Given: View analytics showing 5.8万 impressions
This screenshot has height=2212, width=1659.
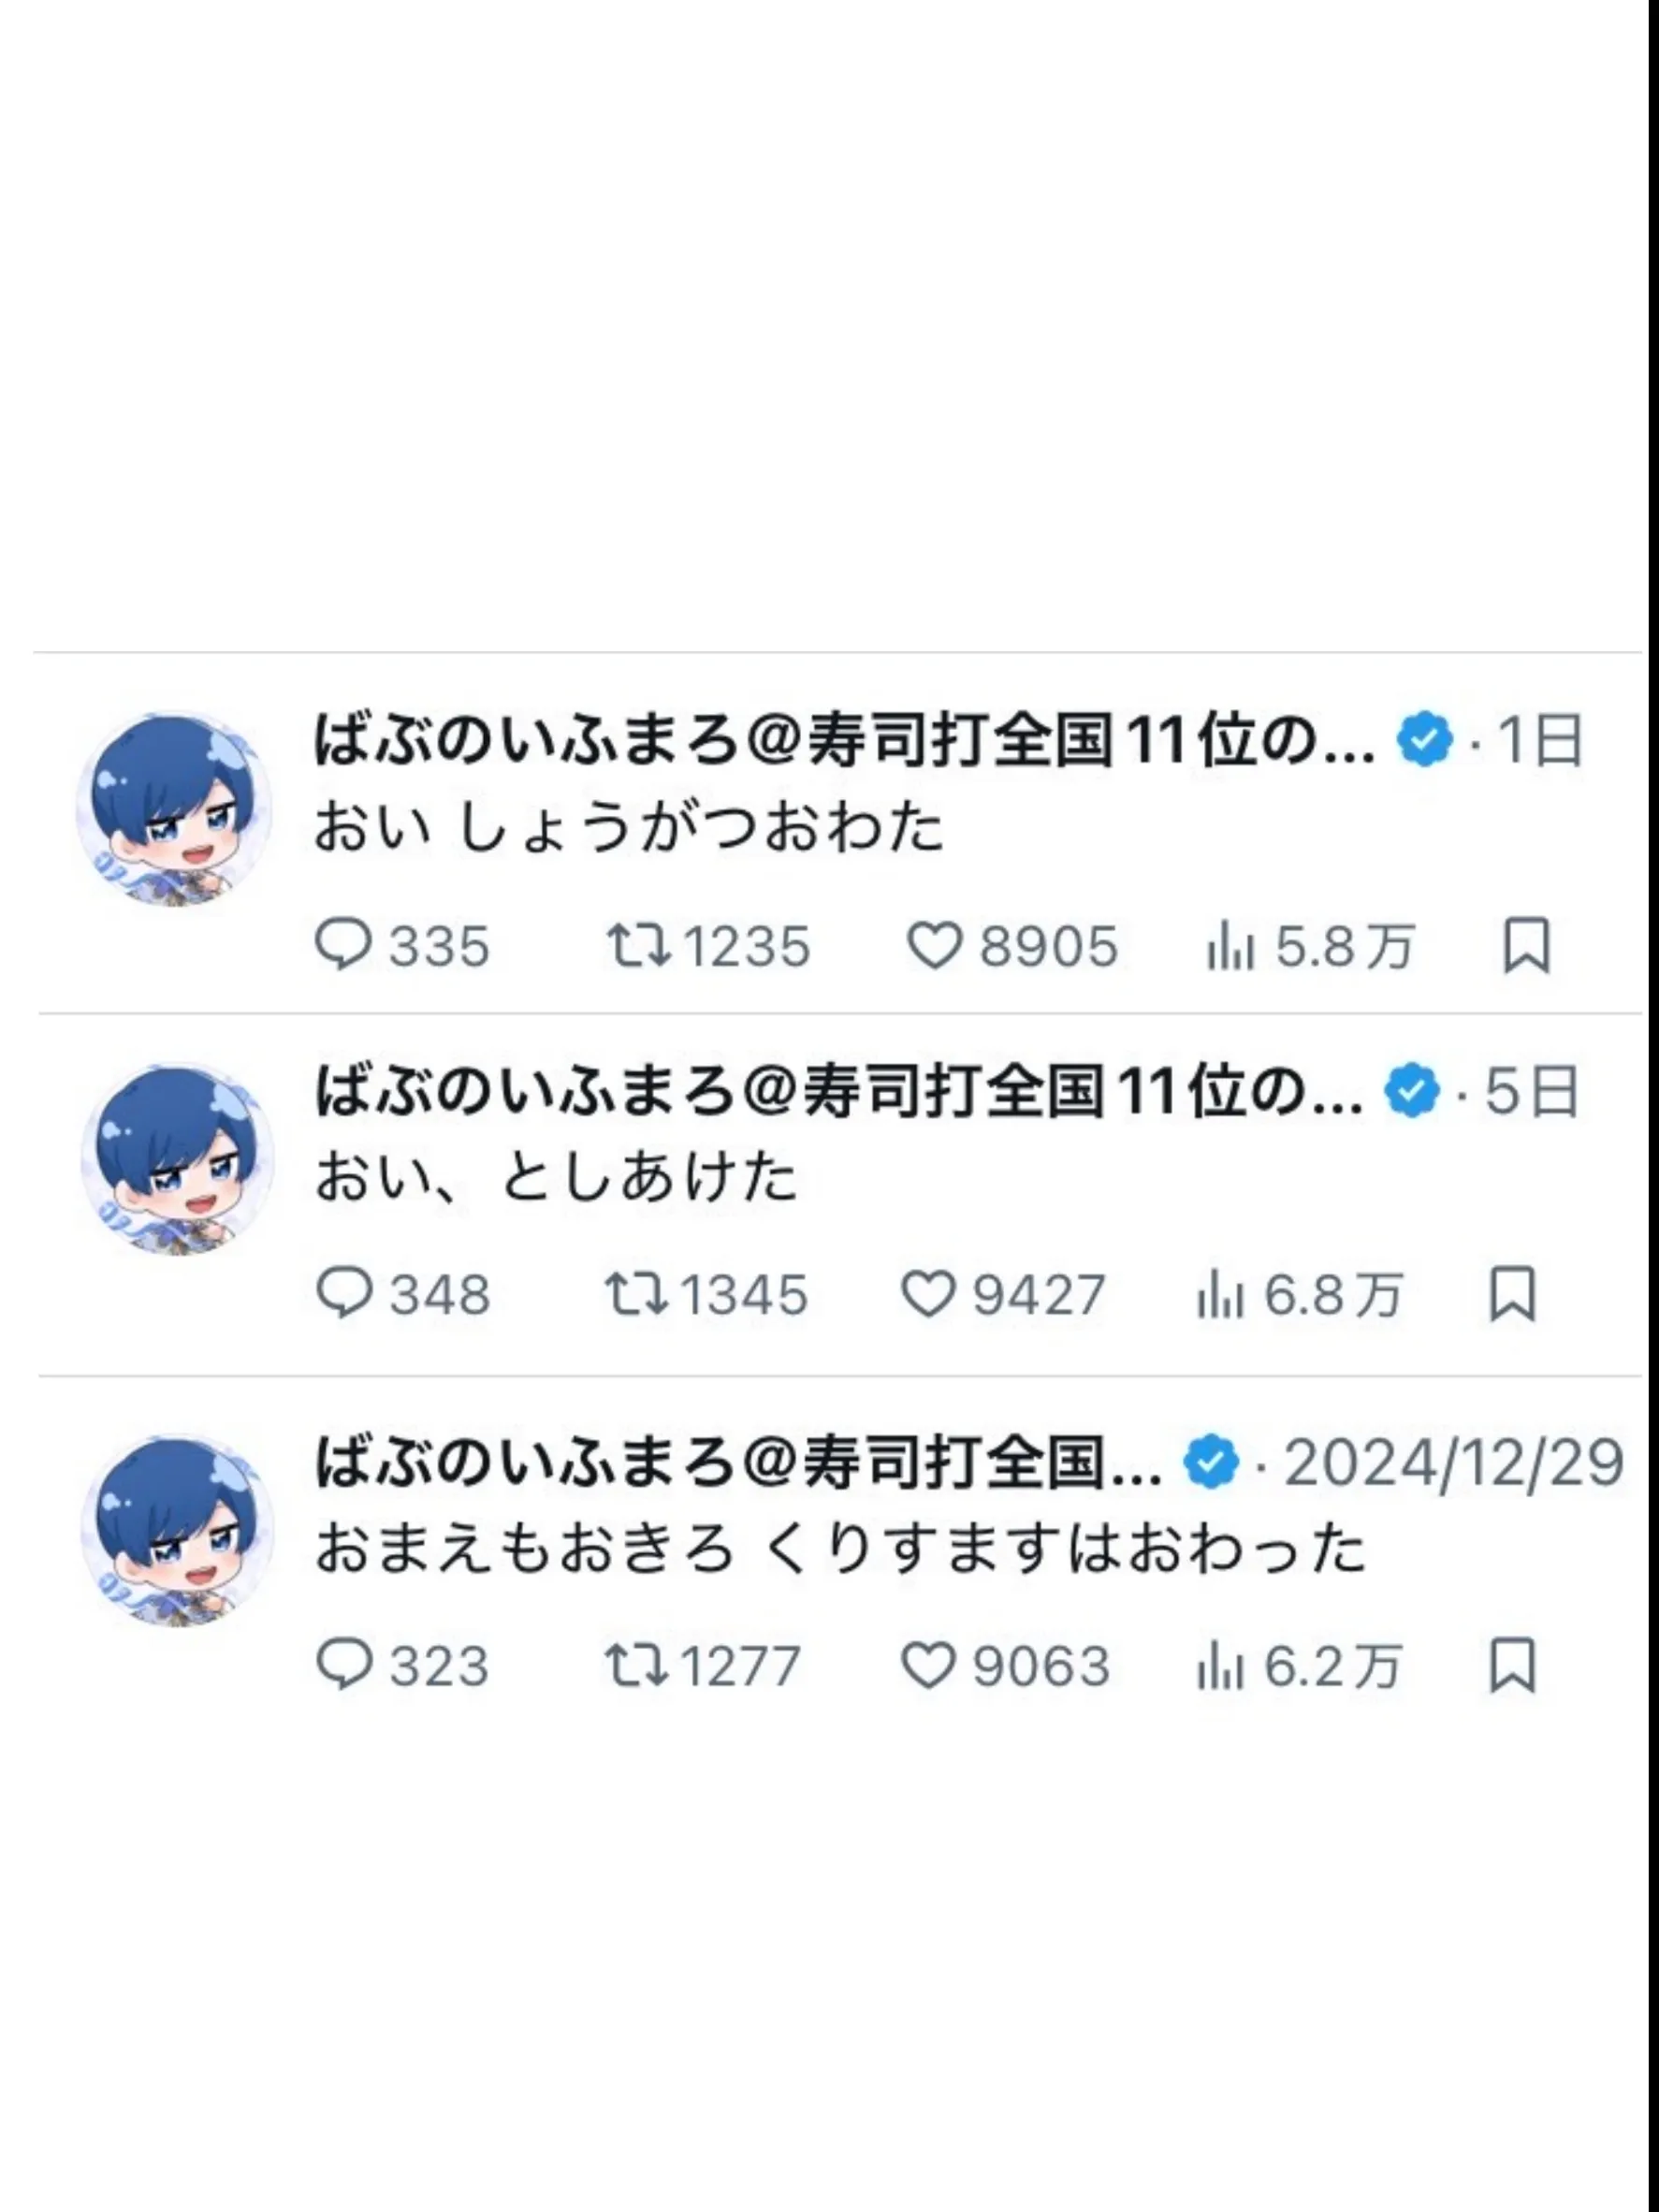Looking at the screenshot, I should tap(1310, 945).
